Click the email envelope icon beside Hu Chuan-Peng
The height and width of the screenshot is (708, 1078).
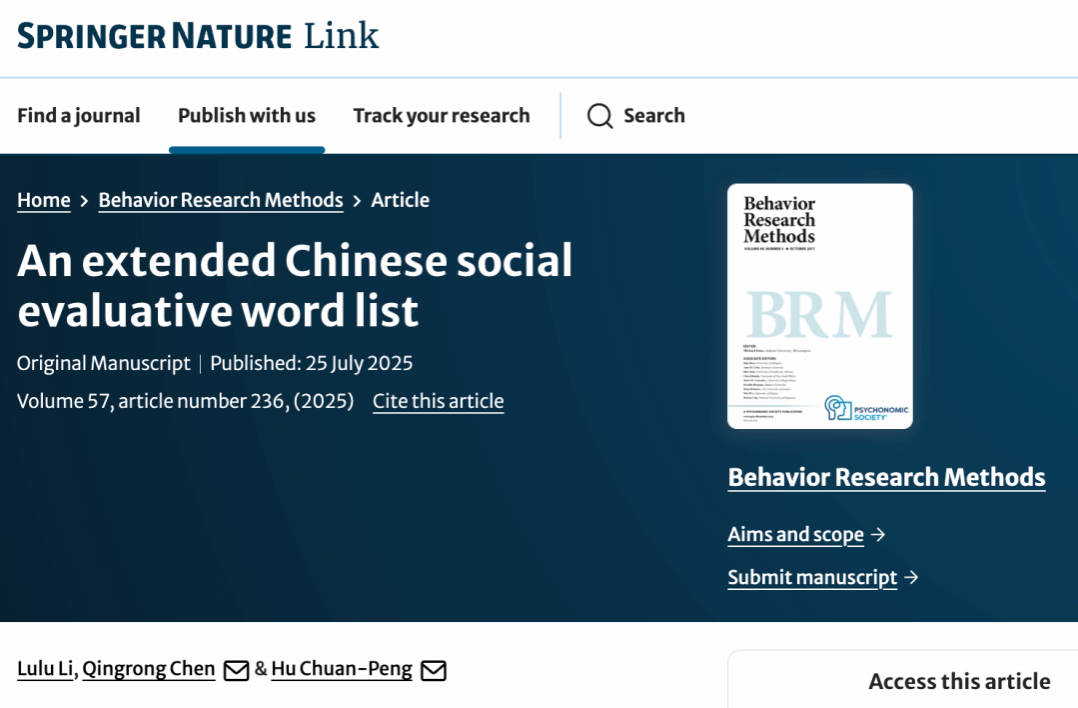[433, 670]
